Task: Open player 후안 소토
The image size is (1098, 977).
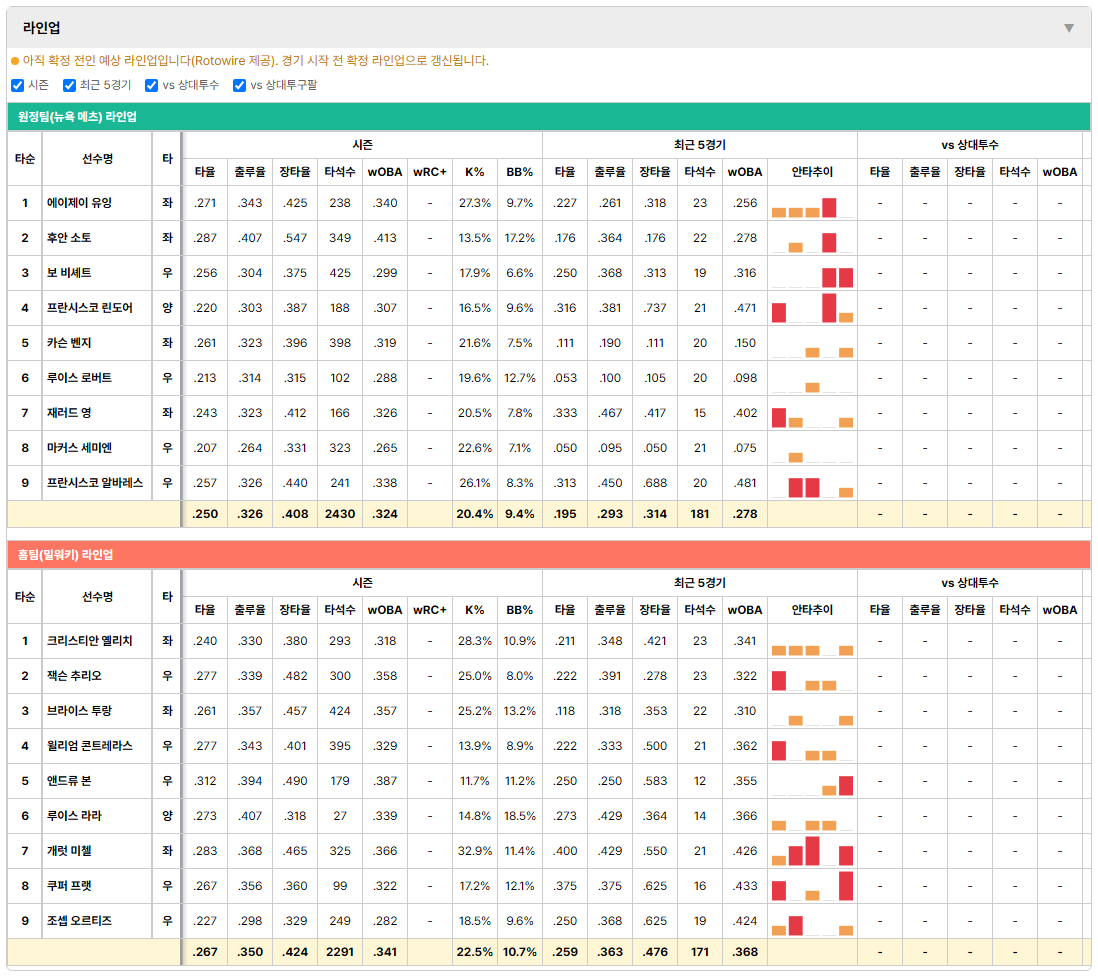Action: 69,238
